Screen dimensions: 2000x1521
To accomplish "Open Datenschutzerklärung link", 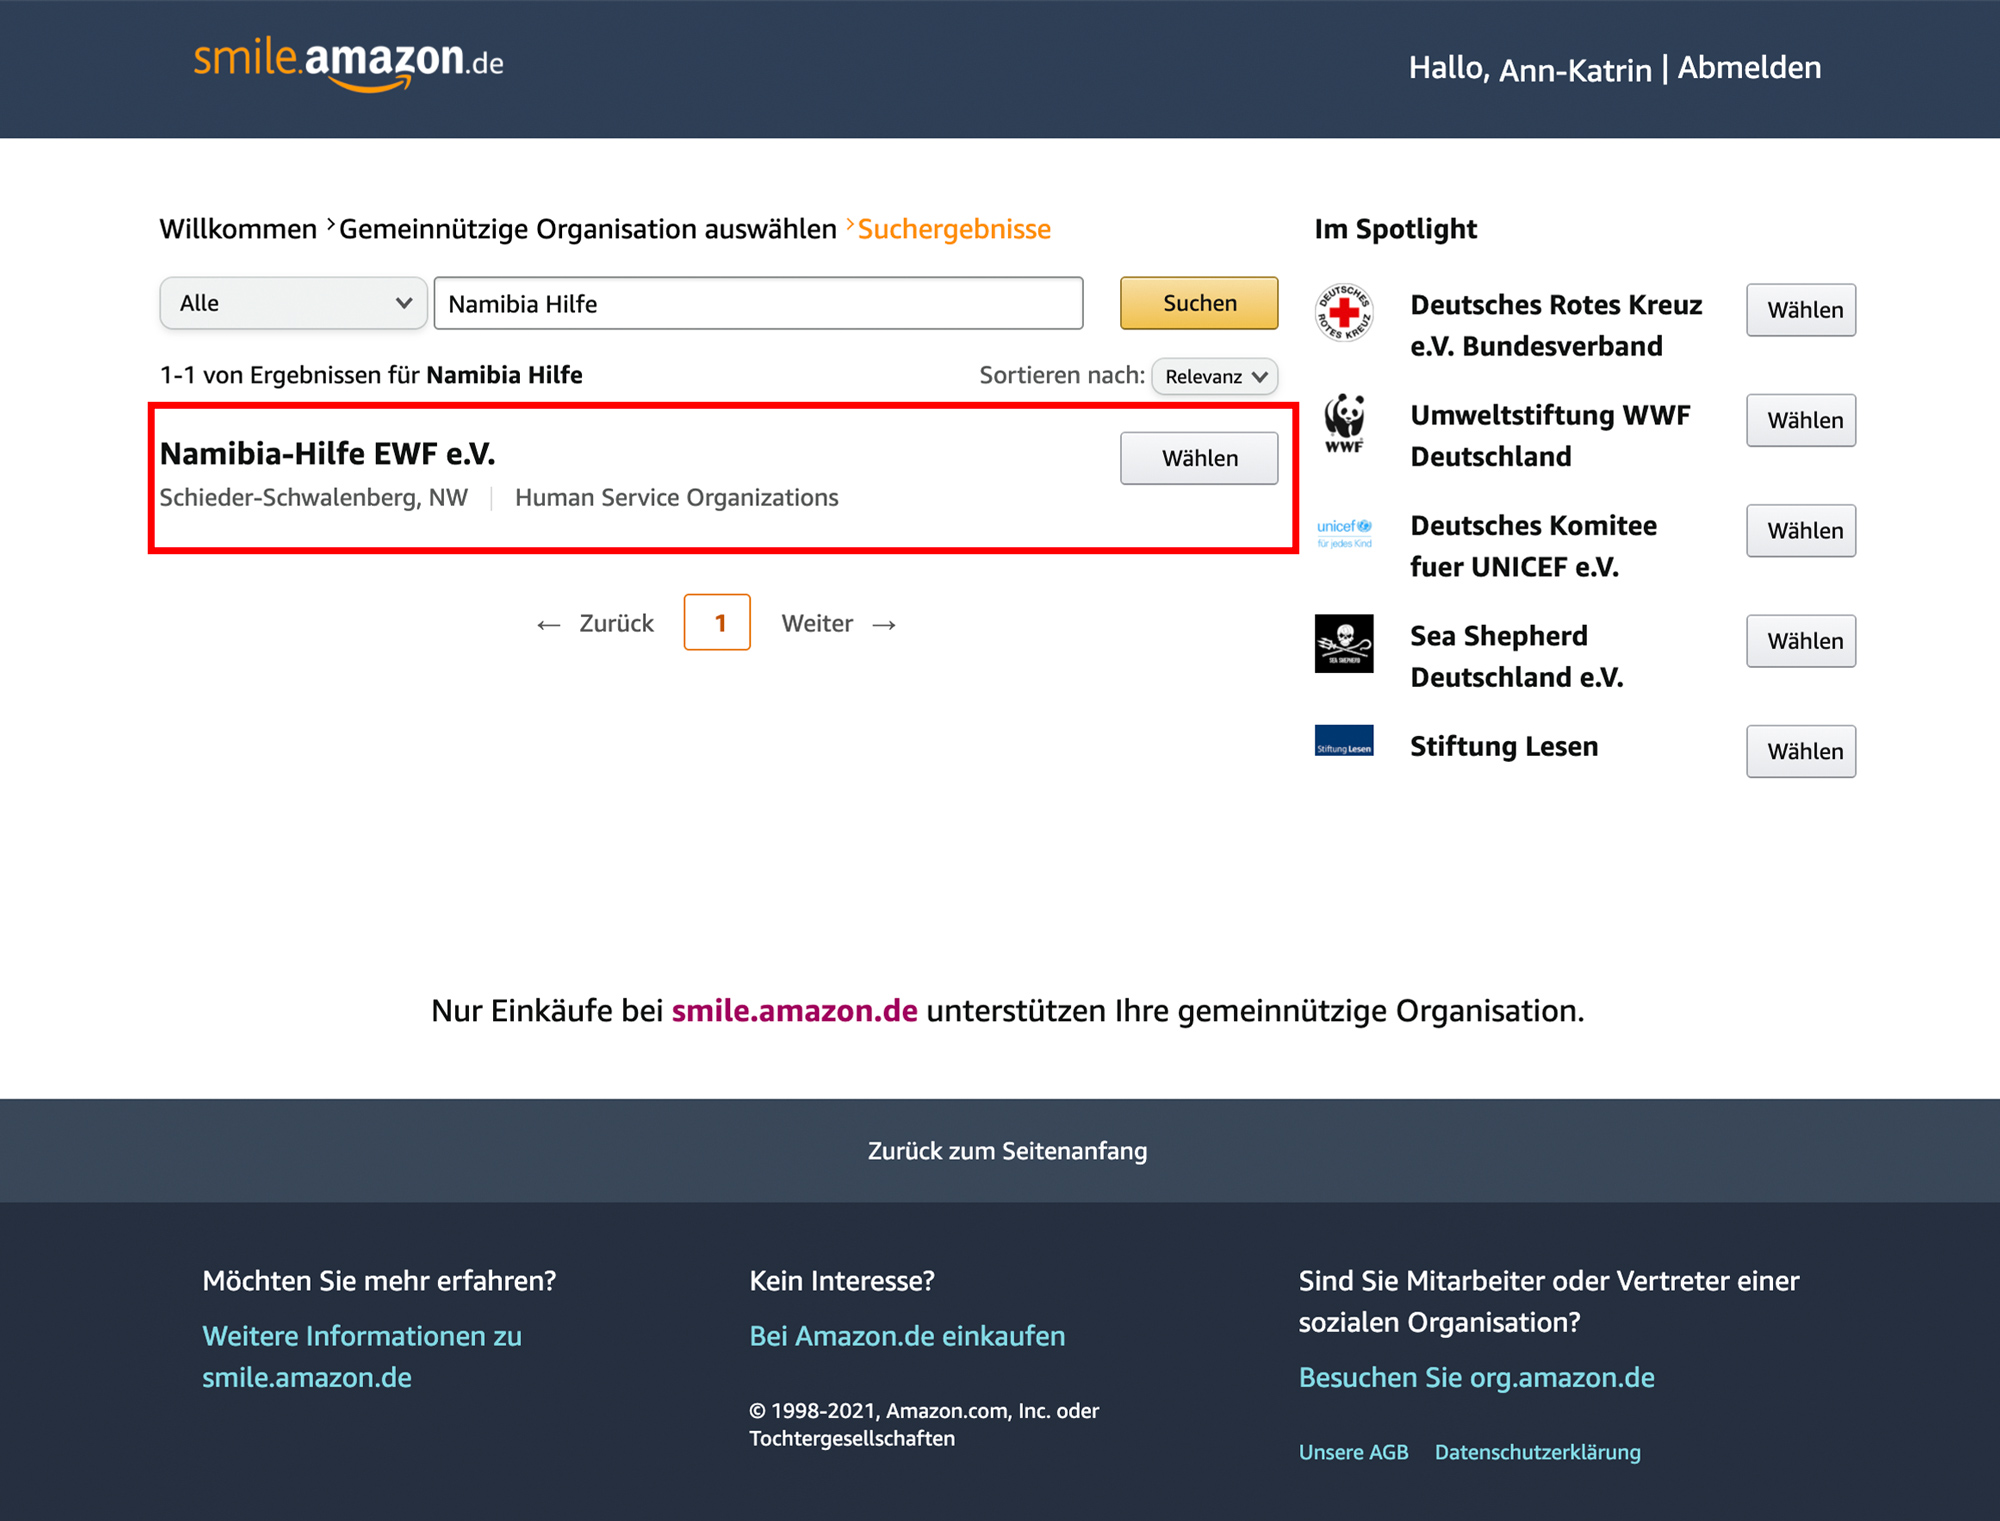I will point(1537,1451).
